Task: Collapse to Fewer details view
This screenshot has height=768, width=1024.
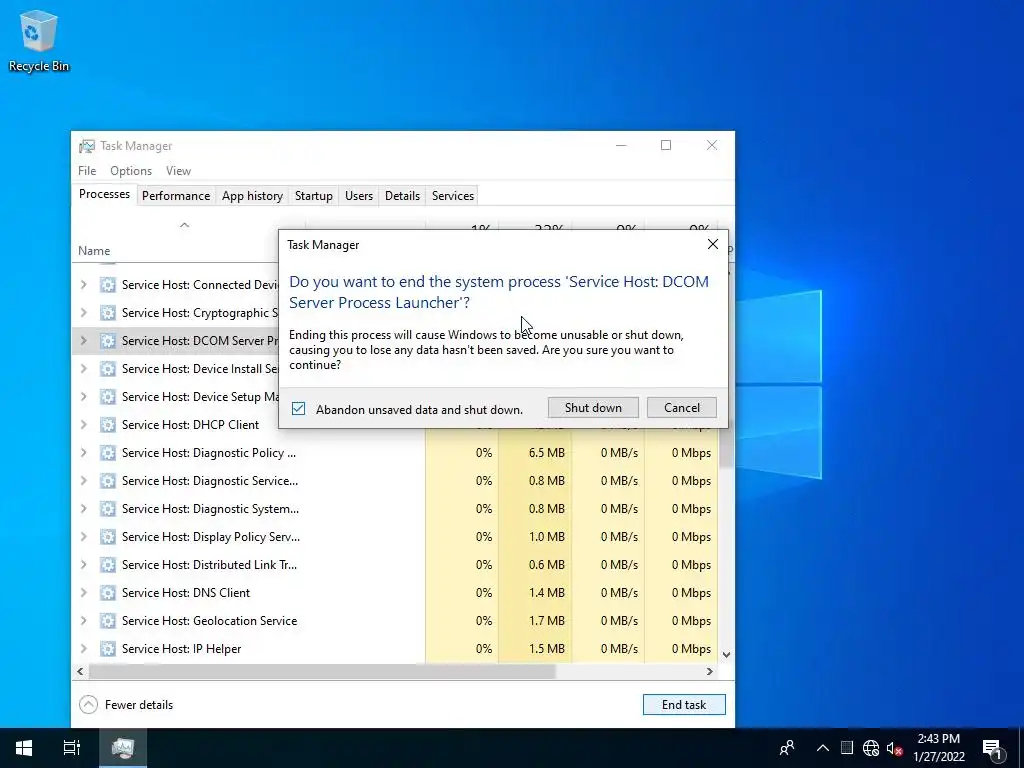Action: coord(126,705)
